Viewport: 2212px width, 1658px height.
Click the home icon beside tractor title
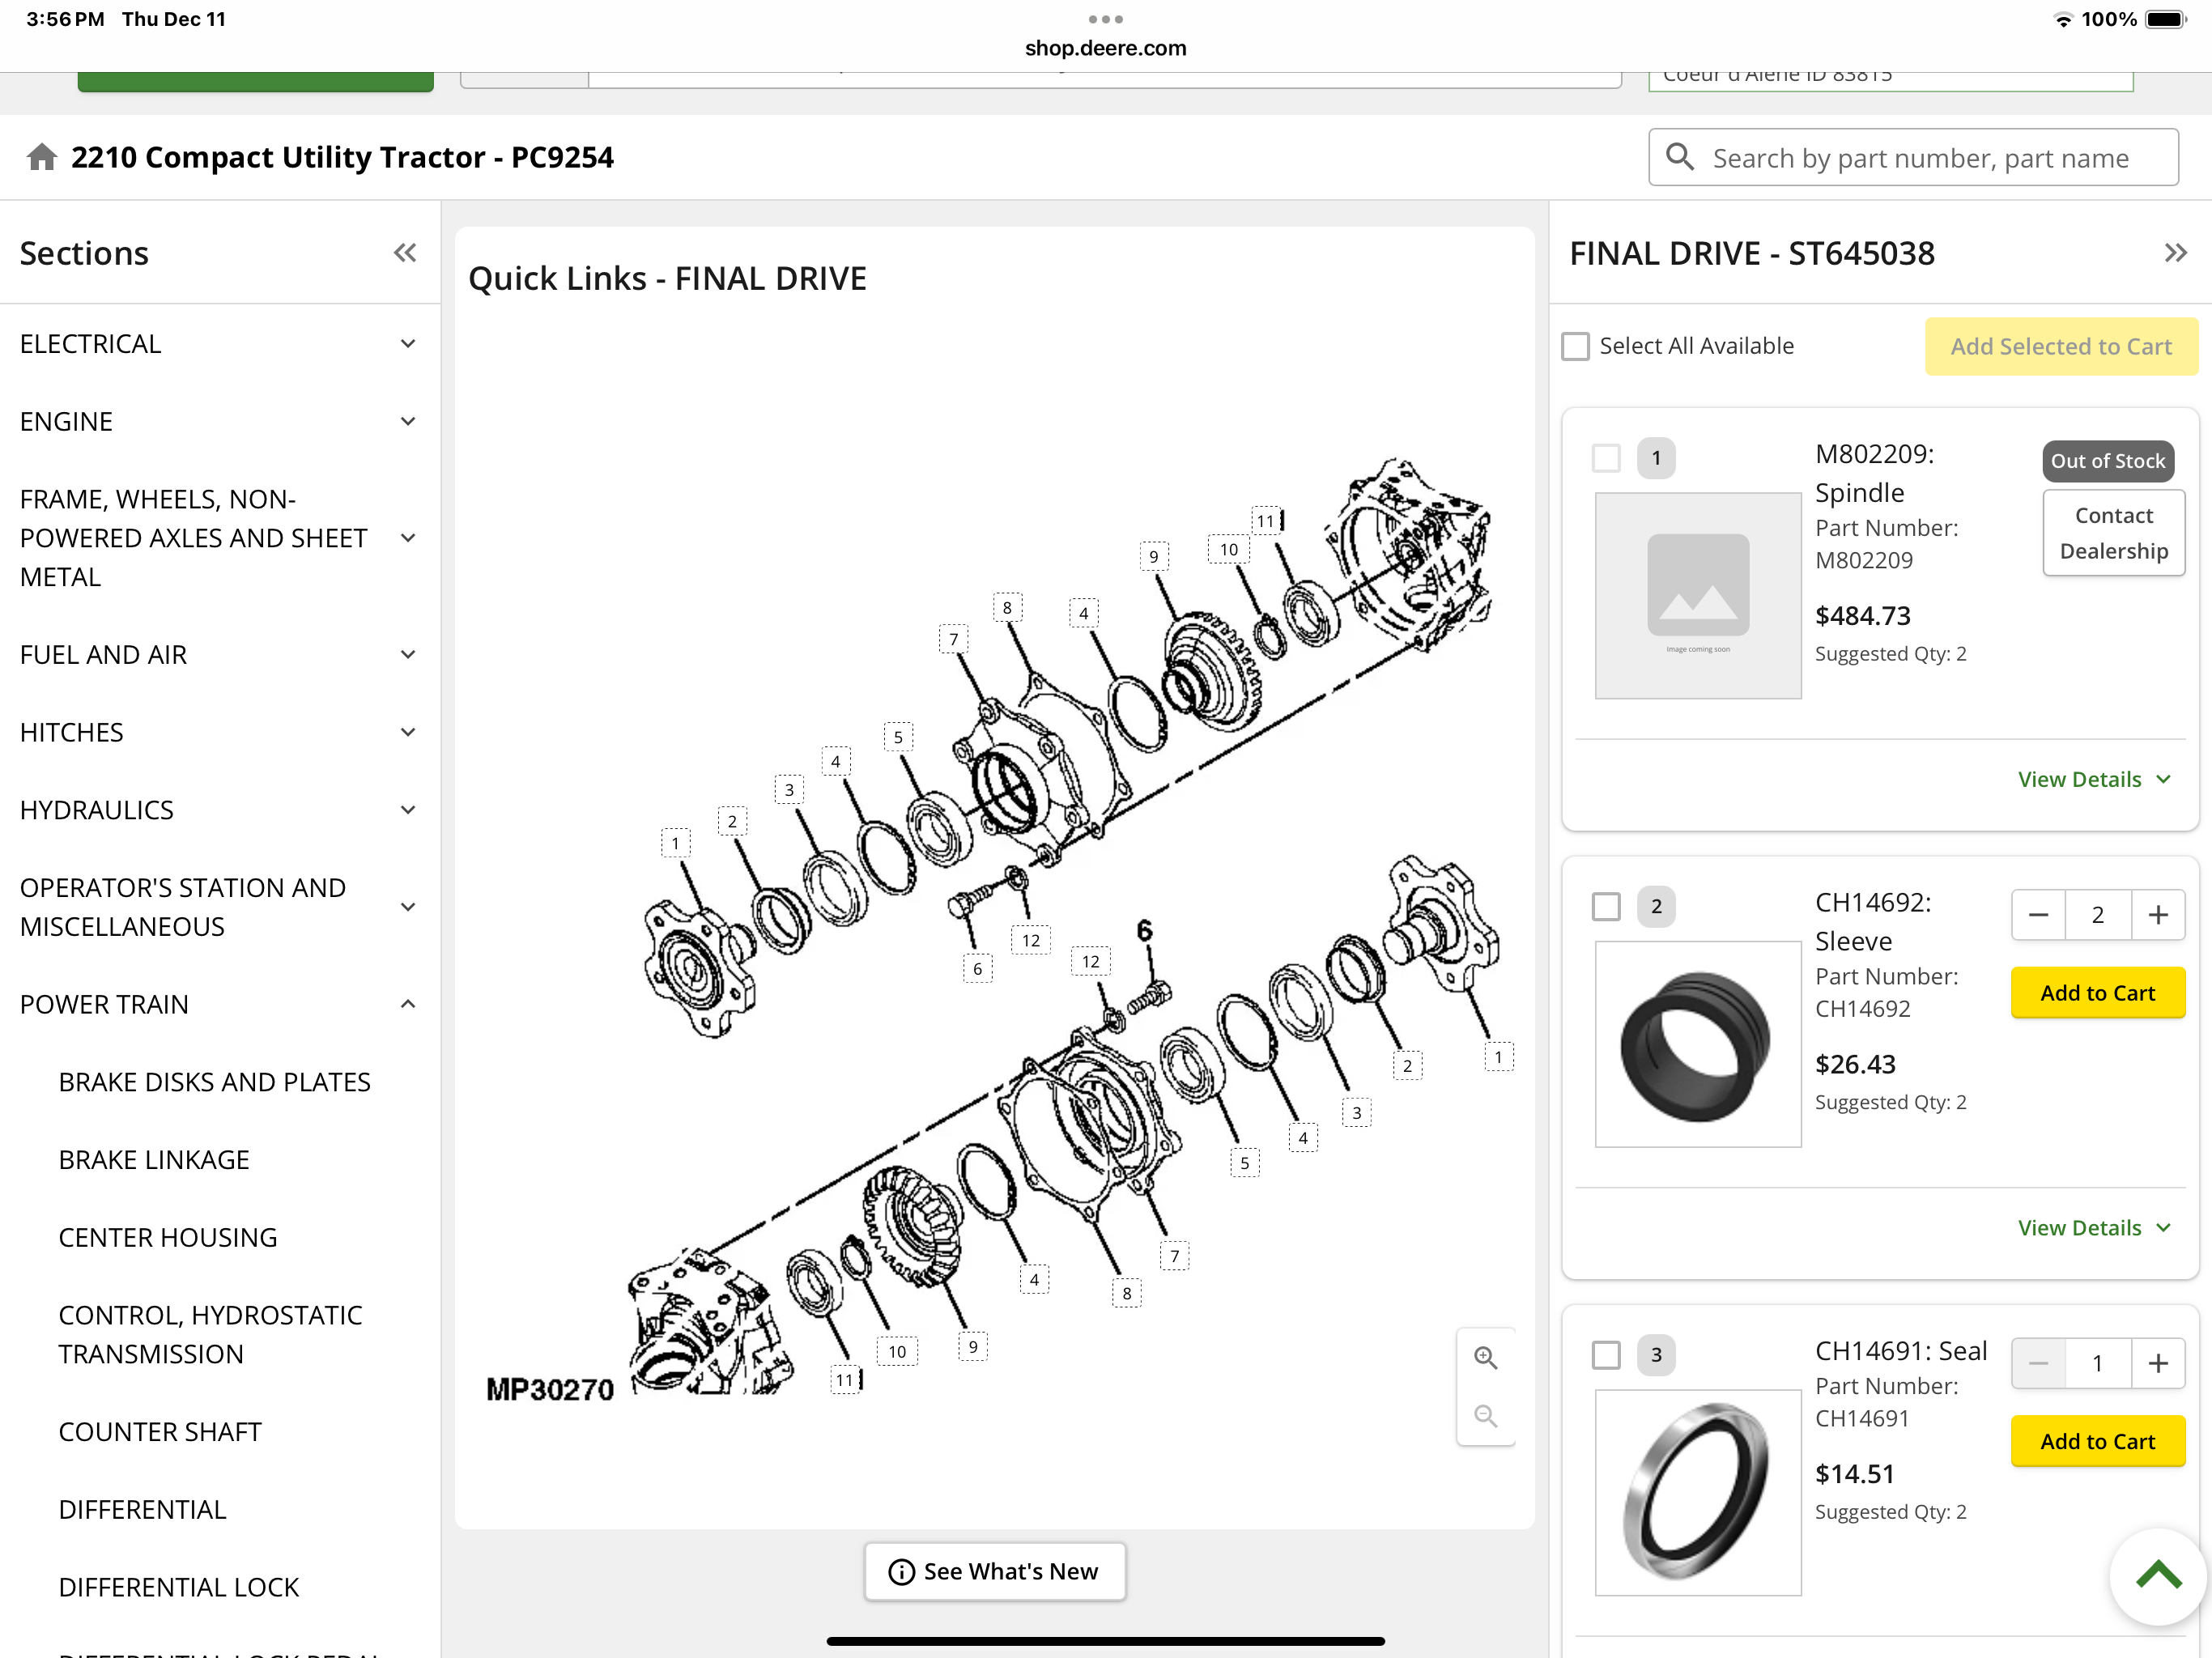point(42,157)
